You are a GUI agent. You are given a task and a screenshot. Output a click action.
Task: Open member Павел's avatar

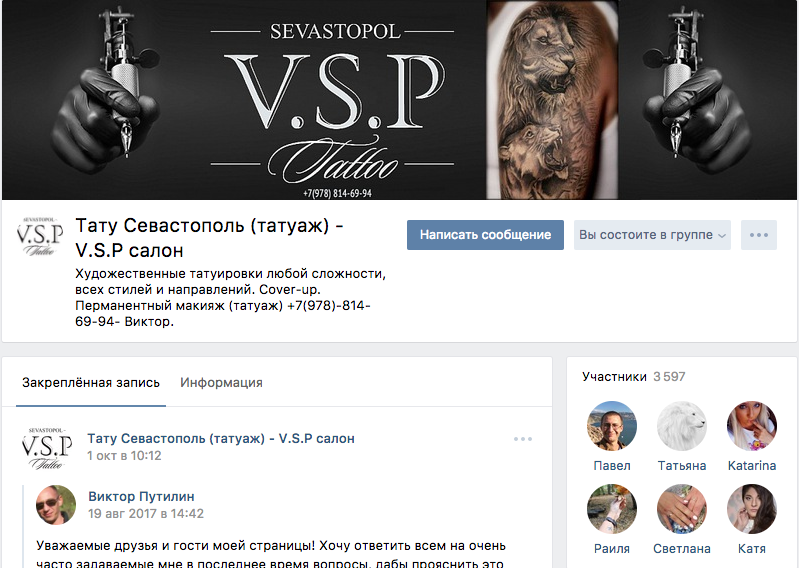coord(611,426)
